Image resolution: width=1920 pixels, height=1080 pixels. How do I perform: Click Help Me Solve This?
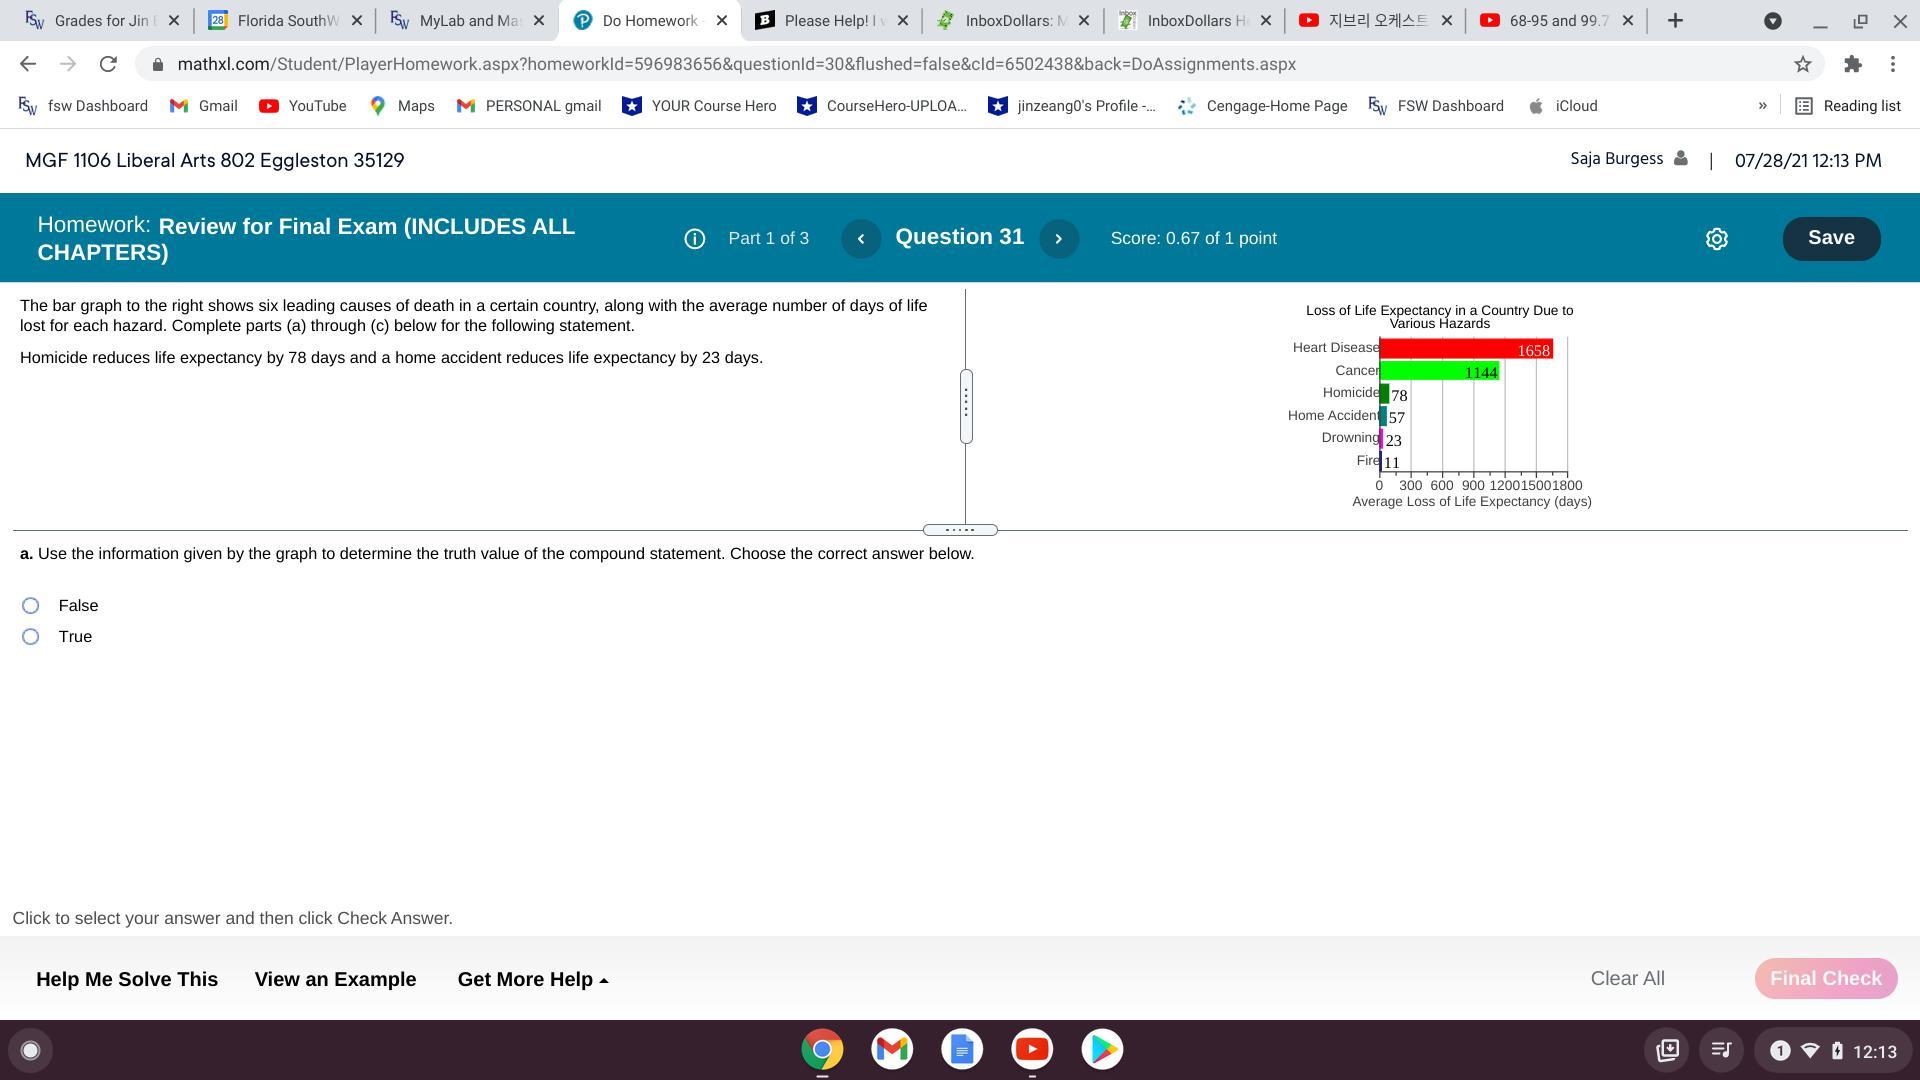(127, 979)
